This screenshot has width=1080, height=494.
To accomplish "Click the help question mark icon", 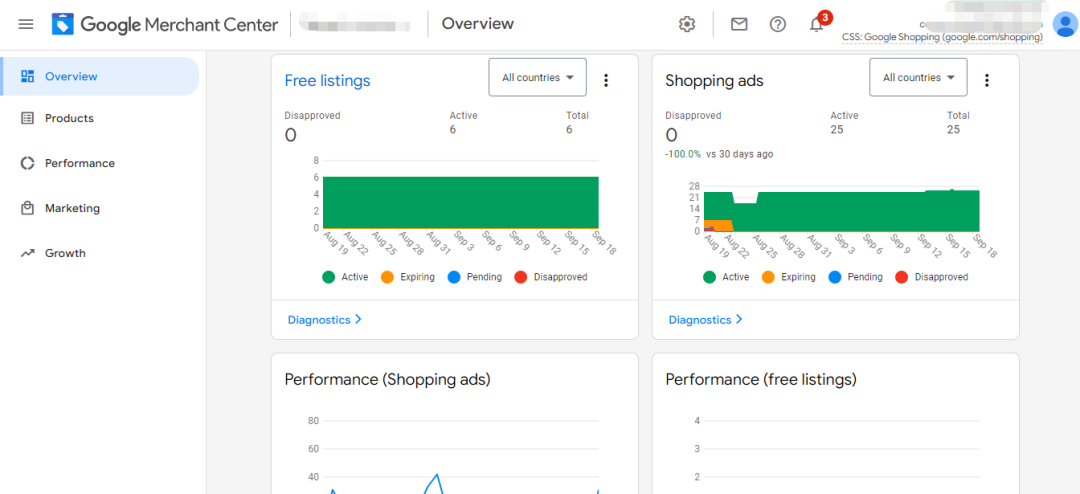I will tap(778, 25).
